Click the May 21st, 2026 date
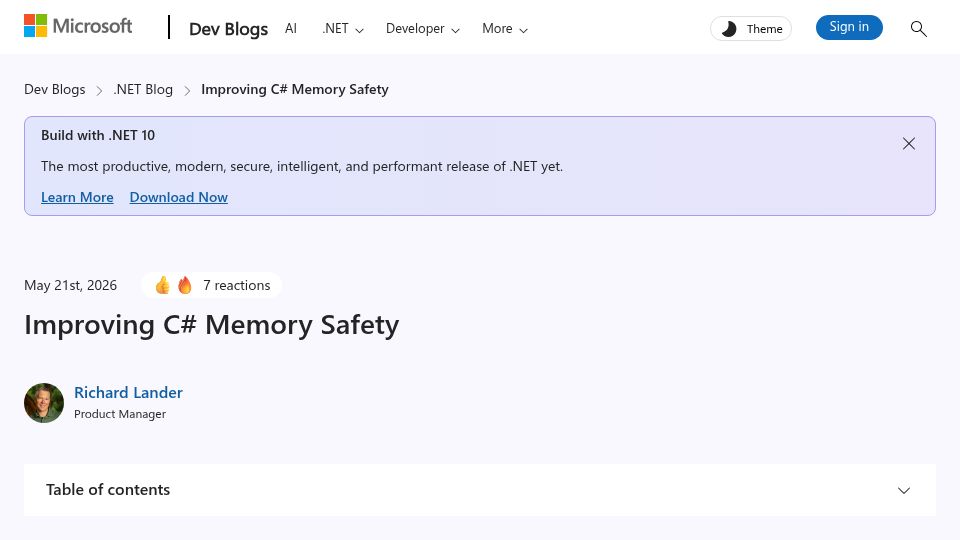Screen dimensions: 960x540 point(70,285)
